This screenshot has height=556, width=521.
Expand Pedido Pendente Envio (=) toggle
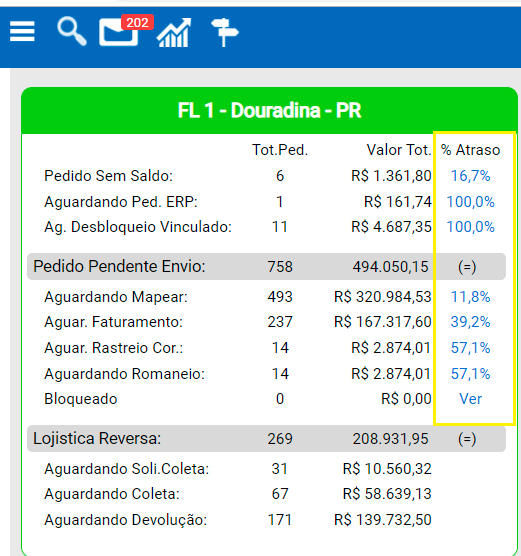[467, 267]
